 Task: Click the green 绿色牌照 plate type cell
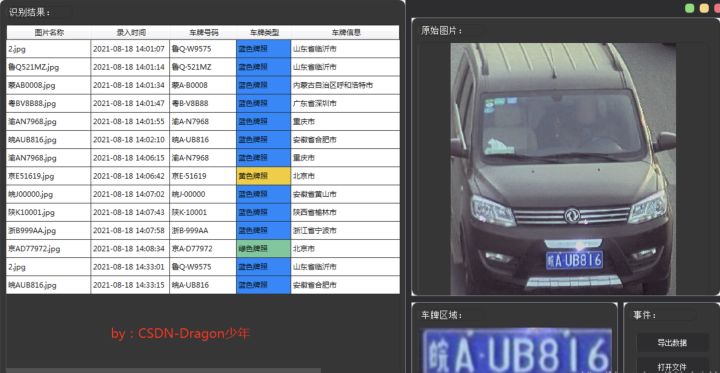[264, 249]
